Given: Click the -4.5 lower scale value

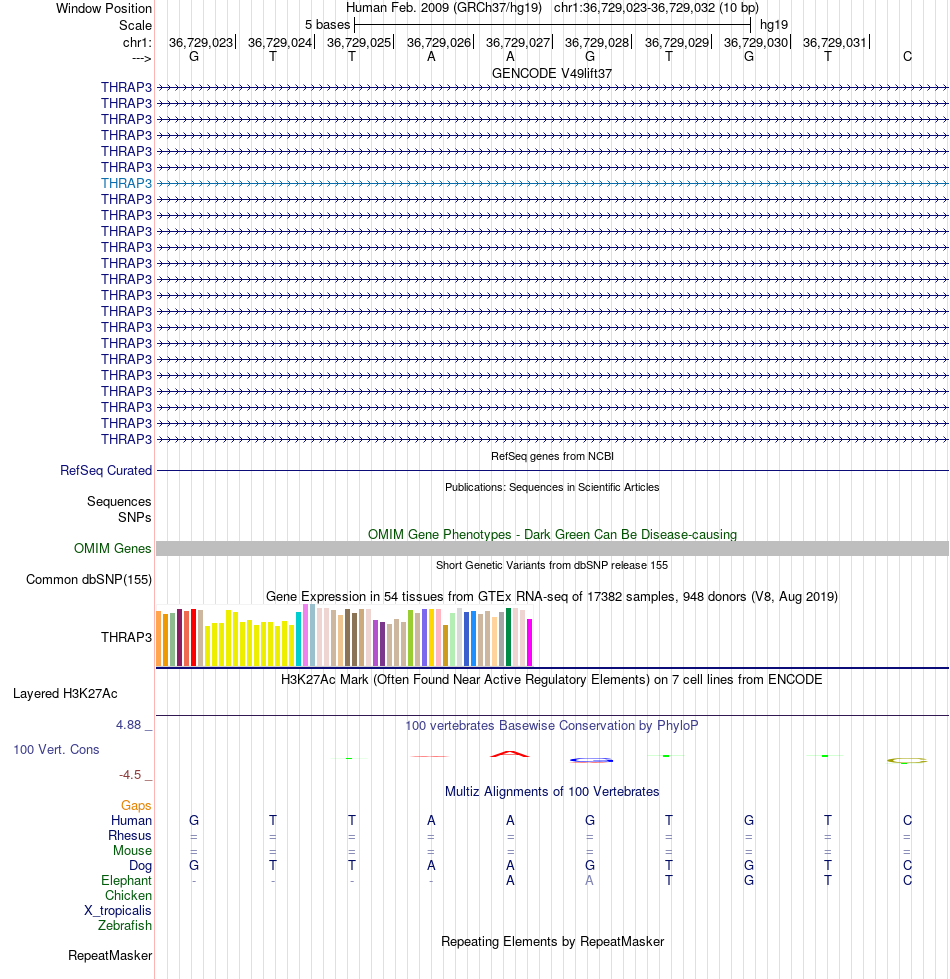Looking at the screenshot, I should [130, 774].
